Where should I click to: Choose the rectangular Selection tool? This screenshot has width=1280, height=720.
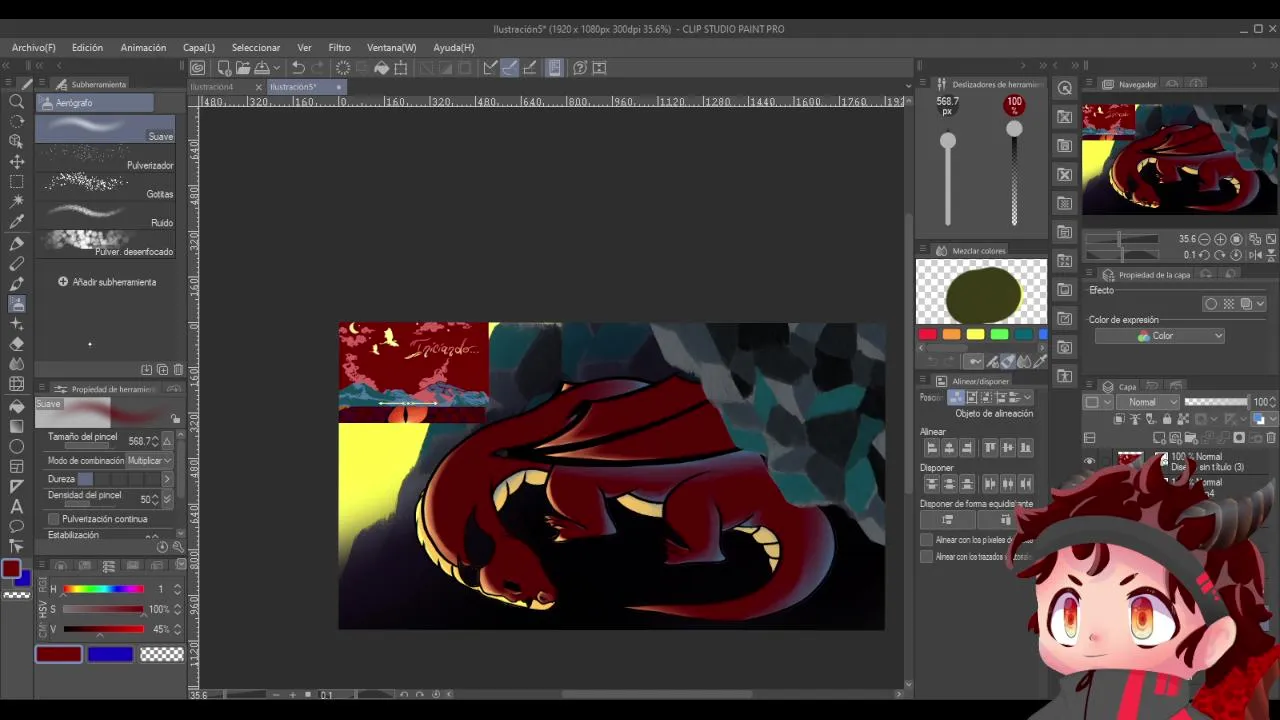(x=17, y=182)
